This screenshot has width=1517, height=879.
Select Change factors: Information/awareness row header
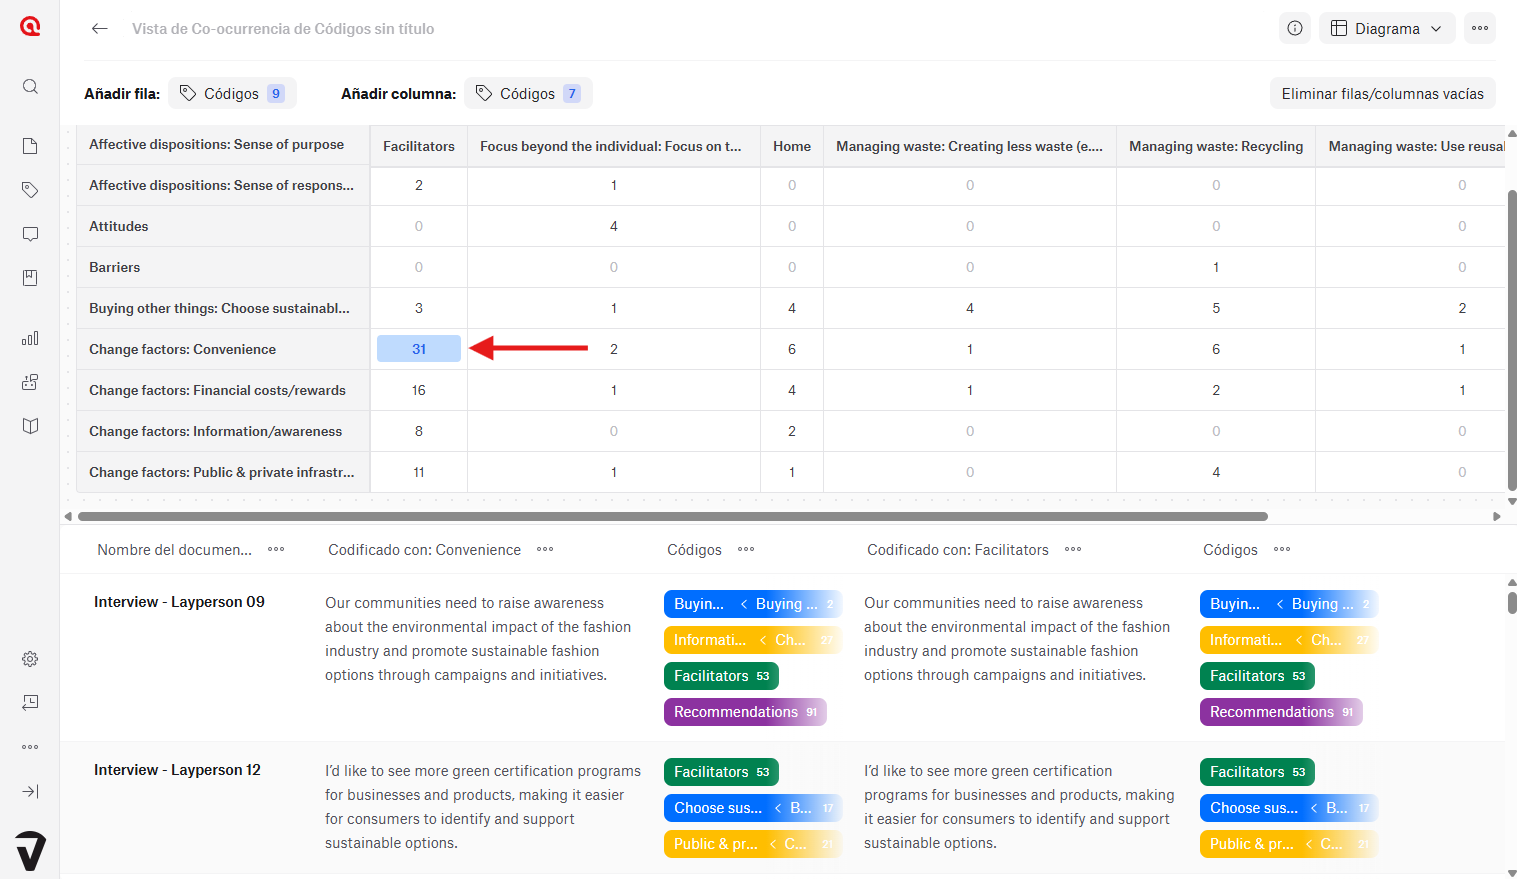[224, 431]
